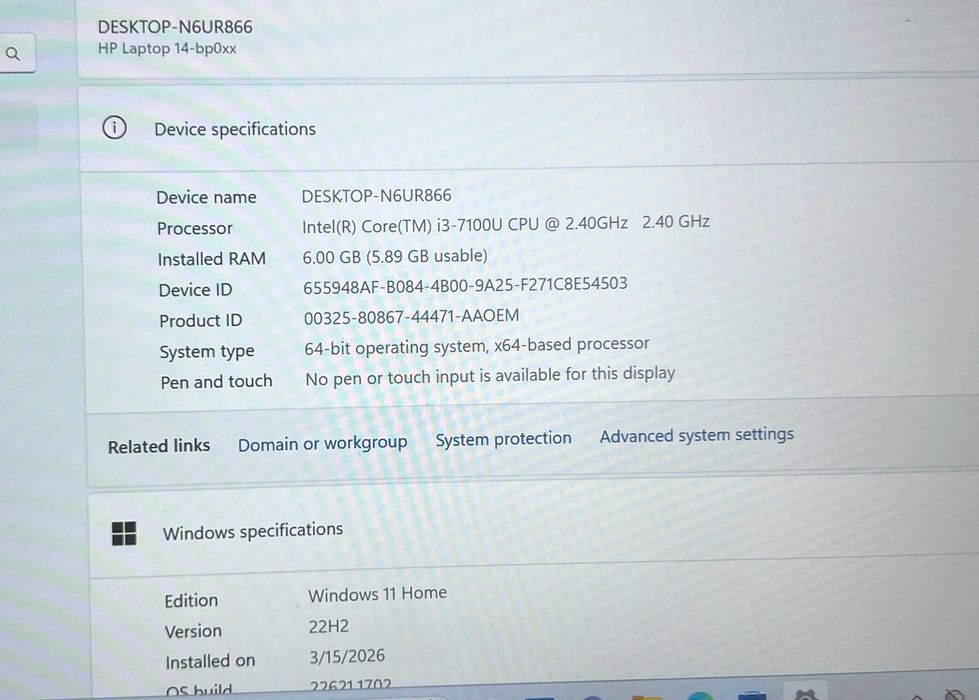Select the 3/15/2026 installed date
This screenshot has height=700, width=979.
coord(347,656)
